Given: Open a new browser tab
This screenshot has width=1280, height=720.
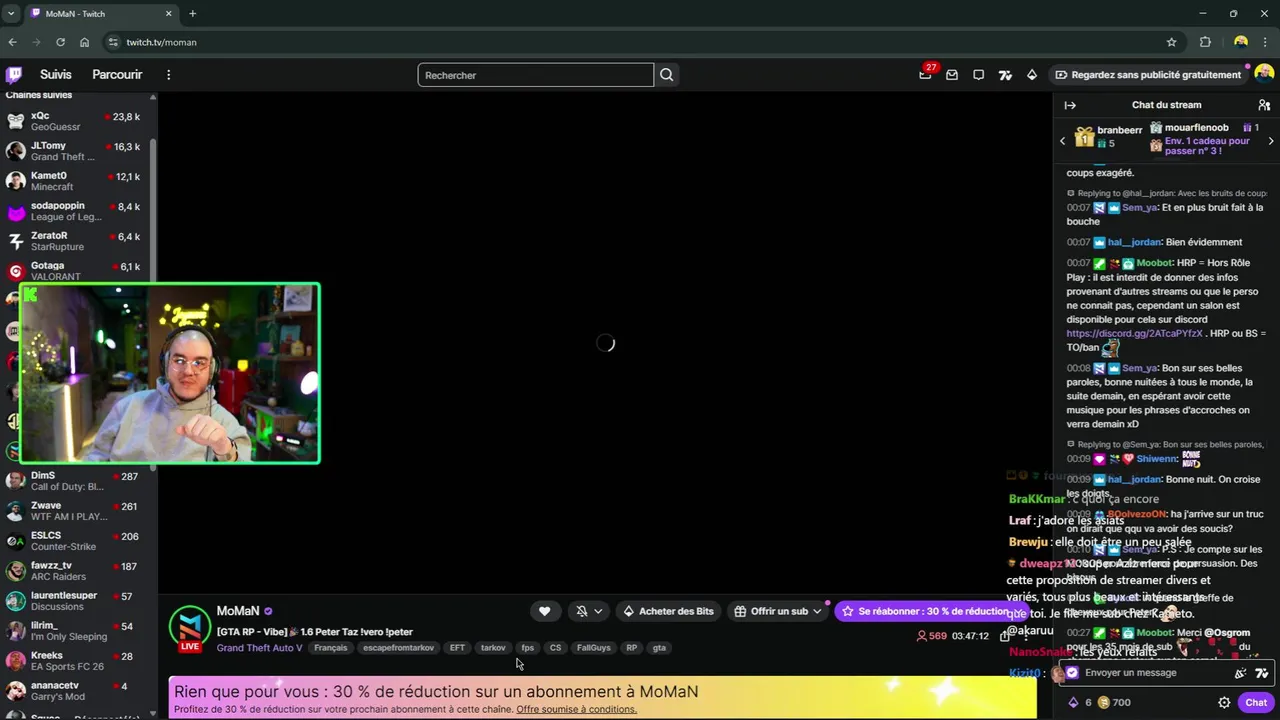Looking at the screenshot, I should (x=192, y=14).
